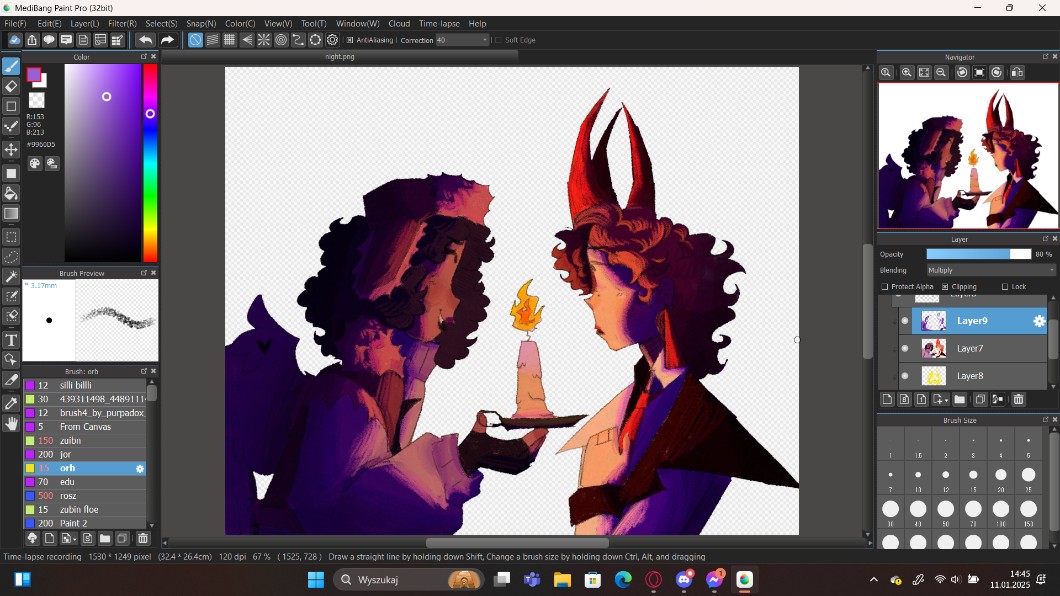Delete layer using the trash icon
The height and width of the screenshot is (596, 1060).
[x=1018, y=400]
